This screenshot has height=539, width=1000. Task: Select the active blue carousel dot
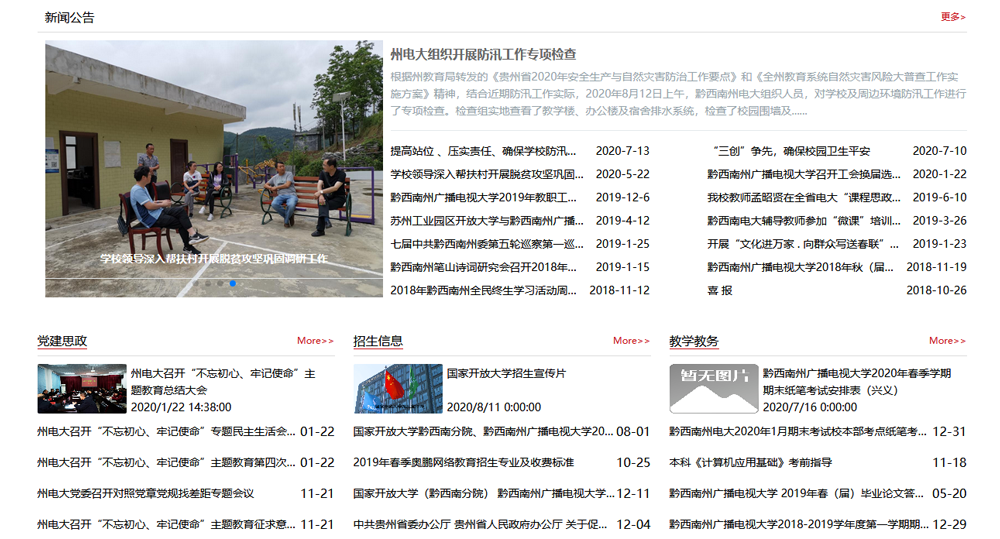[x=233, y=283]
